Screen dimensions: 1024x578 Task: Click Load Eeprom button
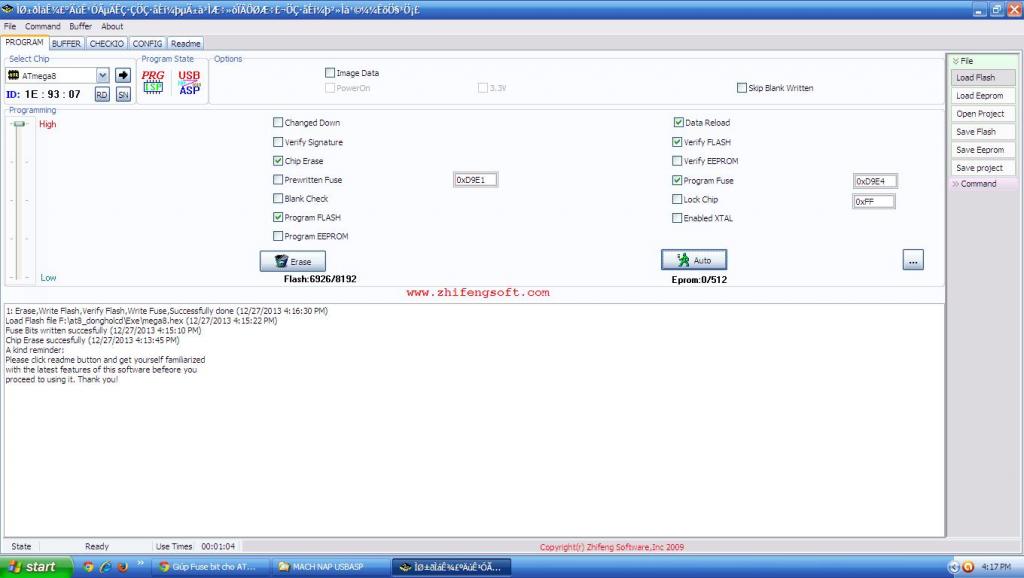tap(983, 95)
